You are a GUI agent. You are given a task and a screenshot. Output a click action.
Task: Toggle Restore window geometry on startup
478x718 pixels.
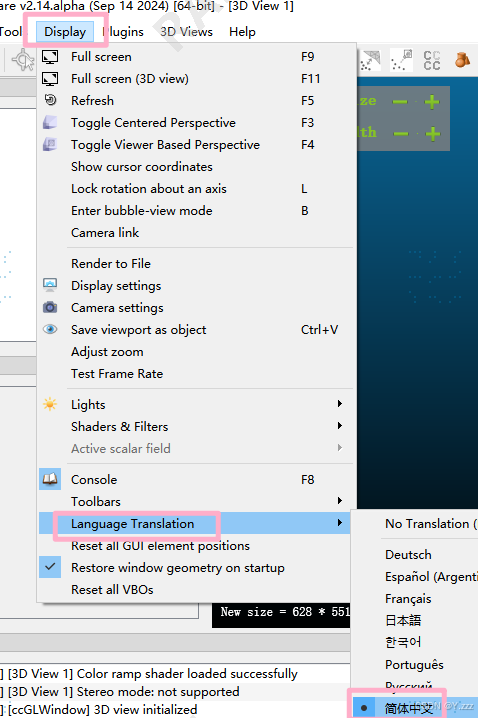(196, 568)
